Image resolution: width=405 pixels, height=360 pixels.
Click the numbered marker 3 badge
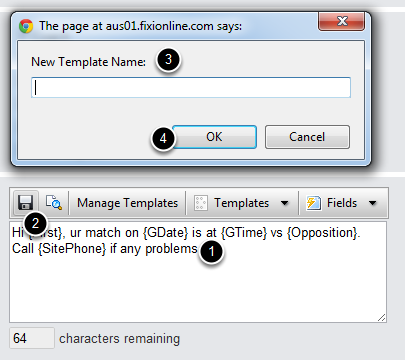pyautogui.click(x=168, y=60)
